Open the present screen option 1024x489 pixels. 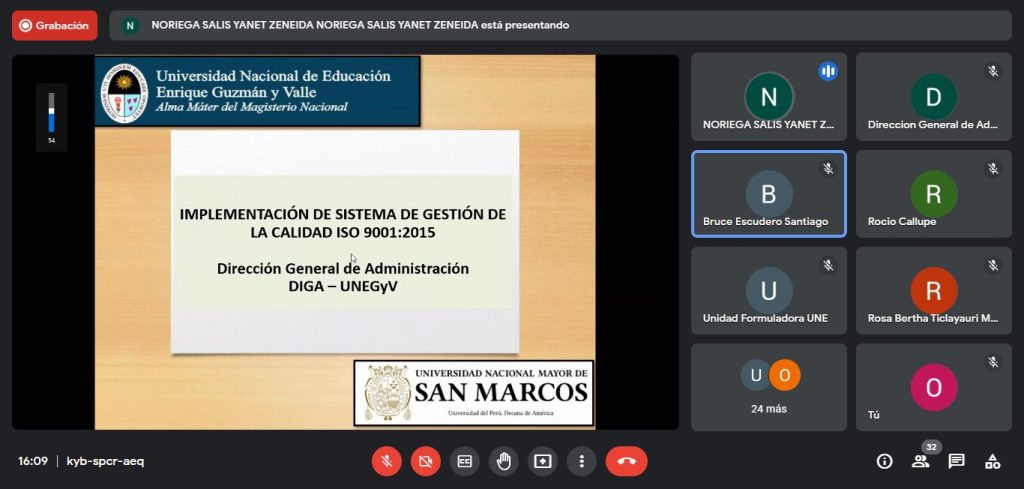(542, 462)
